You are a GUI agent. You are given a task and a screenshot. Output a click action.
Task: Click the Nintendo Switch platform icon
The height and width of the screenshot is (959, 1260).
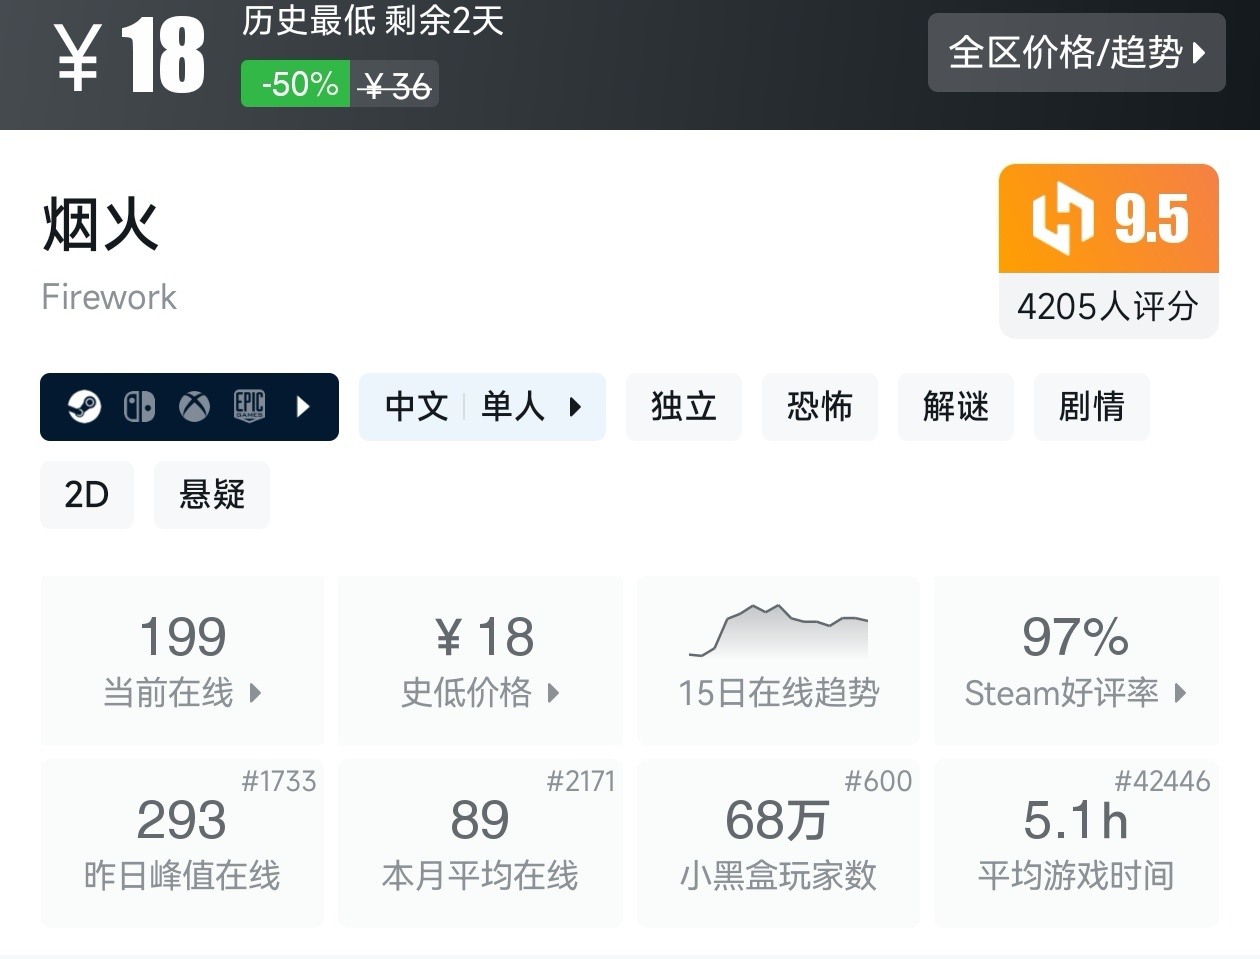tap(139, 407)
